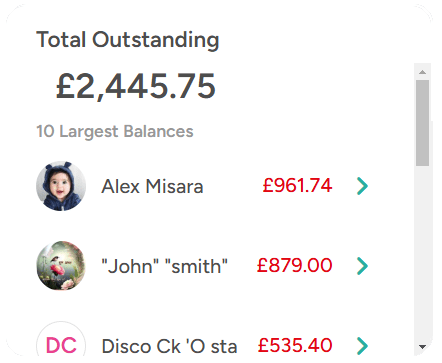Click the 10 Largest Balances label
Image resolution: width=442 pixels, height=363 pixels.
click(x=115, y=131)
